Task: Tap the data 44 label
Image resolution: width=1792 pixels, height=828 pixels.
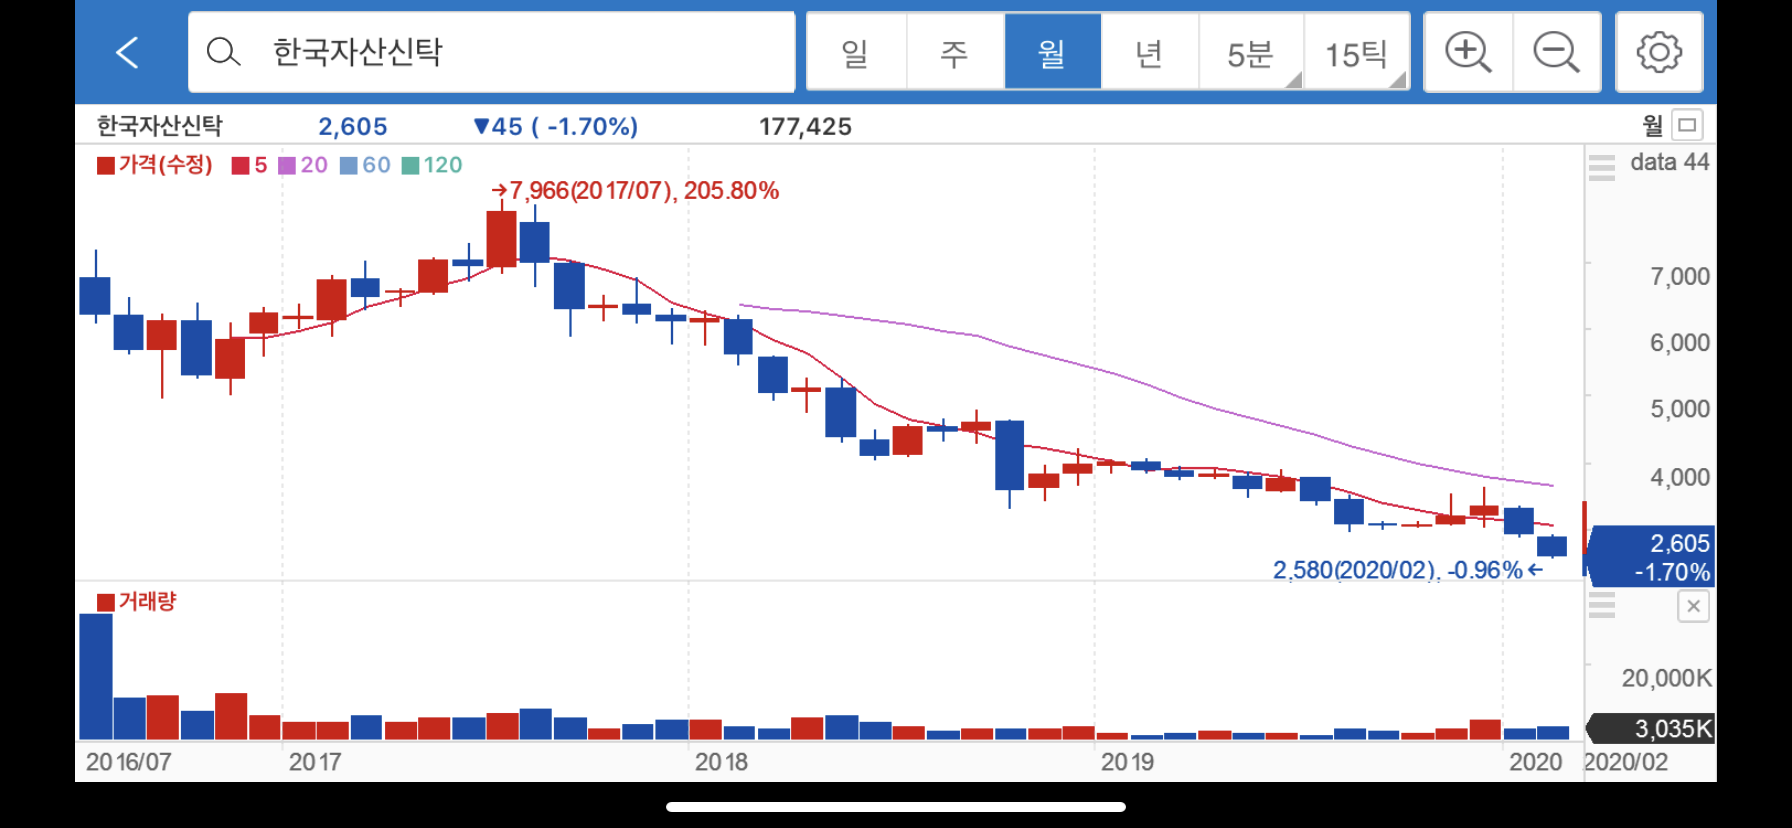Action: 1669,162
